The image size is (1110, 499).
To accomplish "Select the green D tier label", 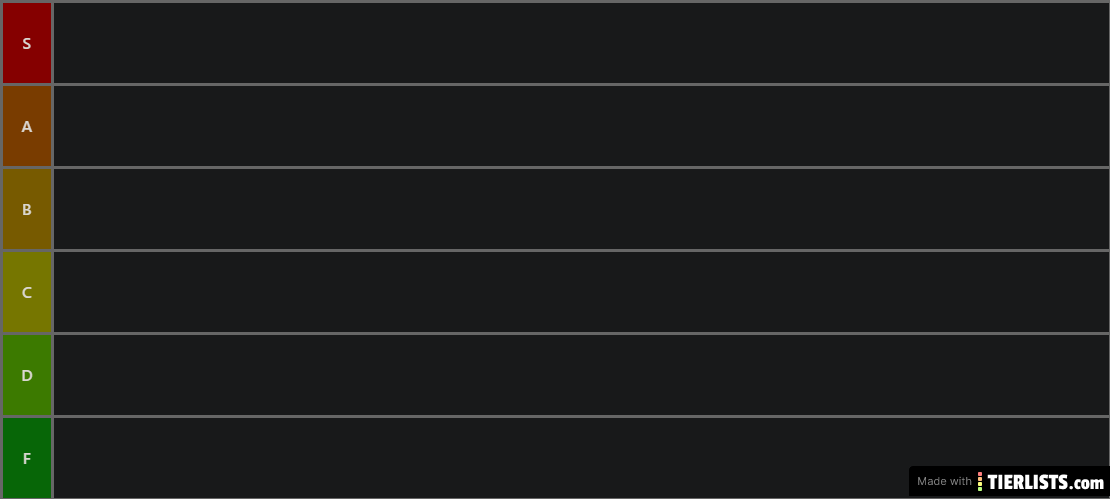I will click(27, 375).
